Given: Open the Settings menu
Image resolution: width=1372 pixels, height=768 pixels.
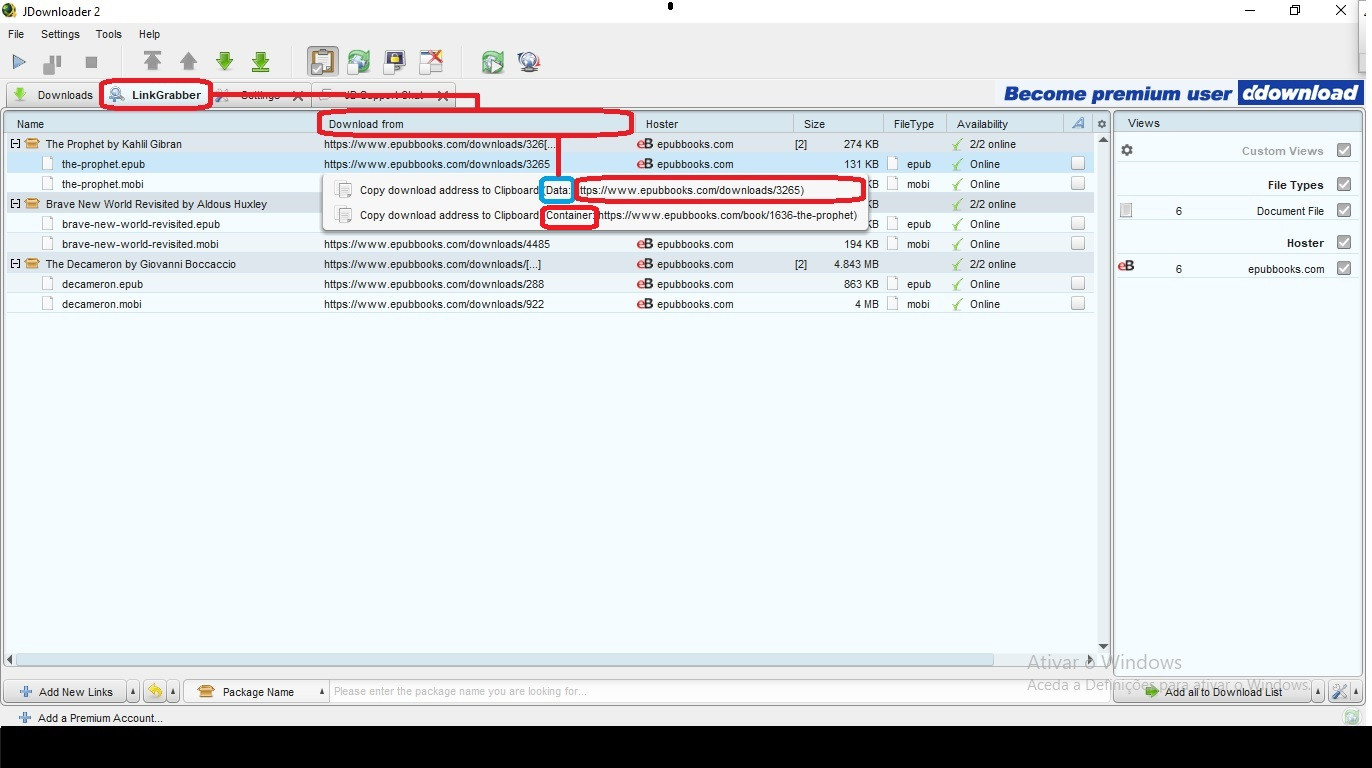Looking at the screenshot, I should pyautogui.click(x=60, y=34).
